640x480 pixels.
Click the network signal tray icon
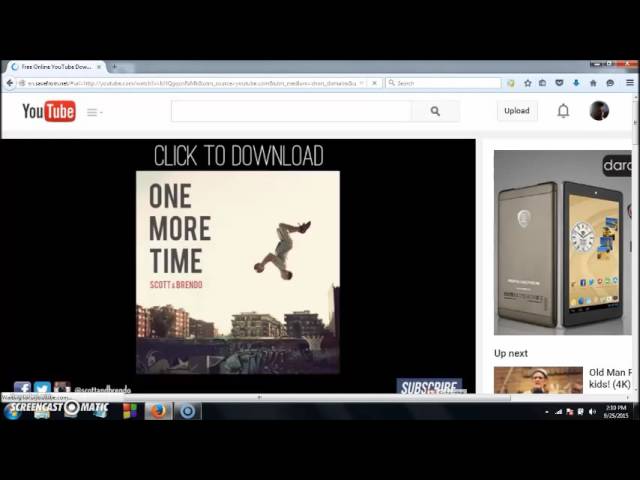pyautogui.click(x=558, y=412)
